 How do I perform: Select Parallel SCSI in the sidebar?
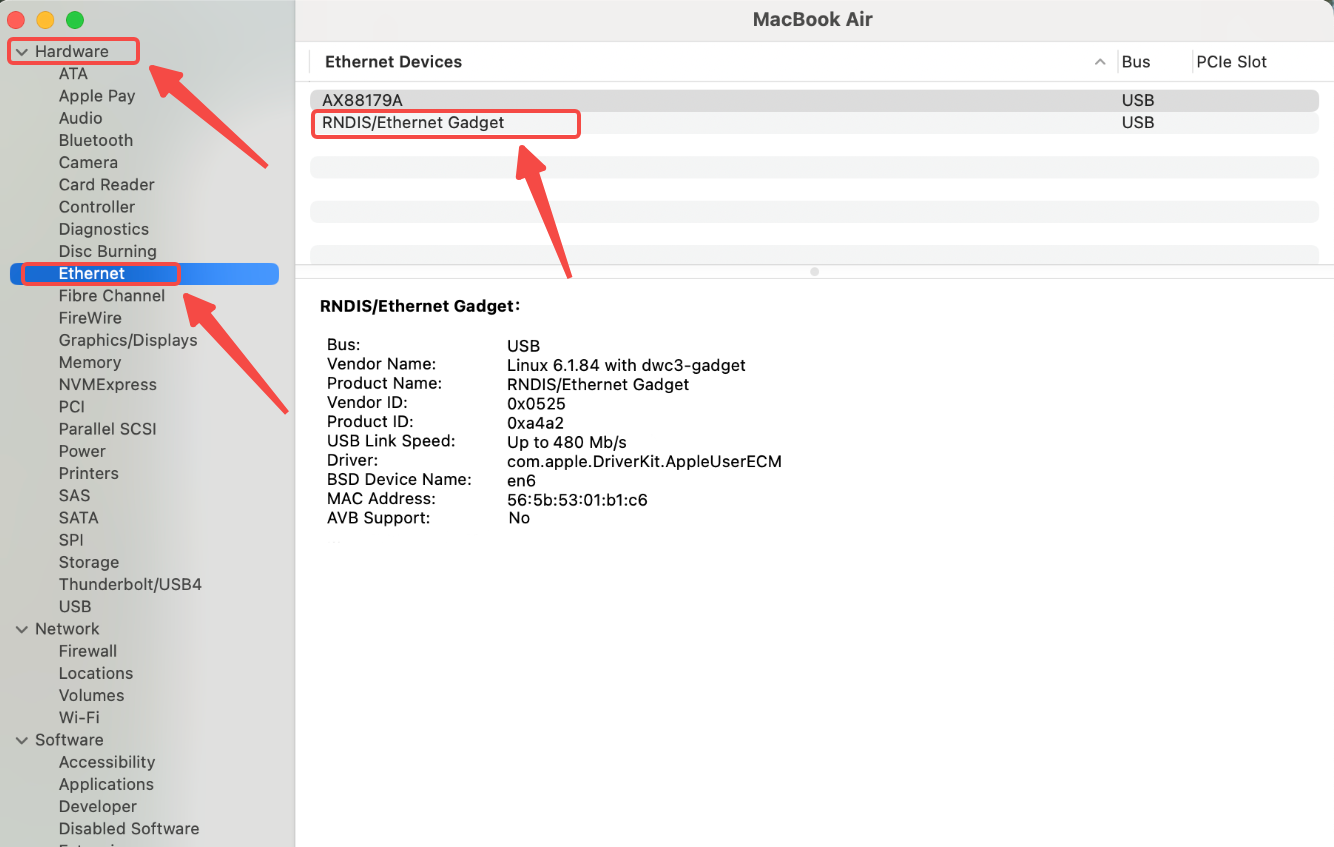pos(108,429)
